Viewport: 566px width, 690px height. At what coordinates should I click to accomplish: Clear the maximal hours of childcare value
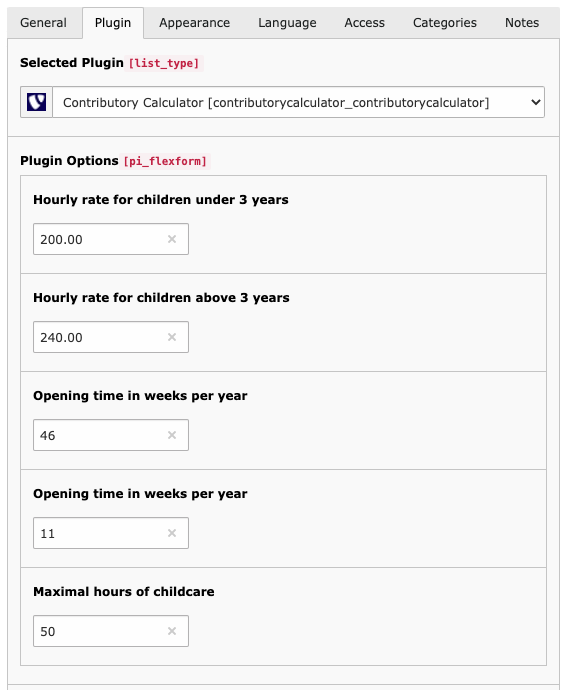pos(172,631)
